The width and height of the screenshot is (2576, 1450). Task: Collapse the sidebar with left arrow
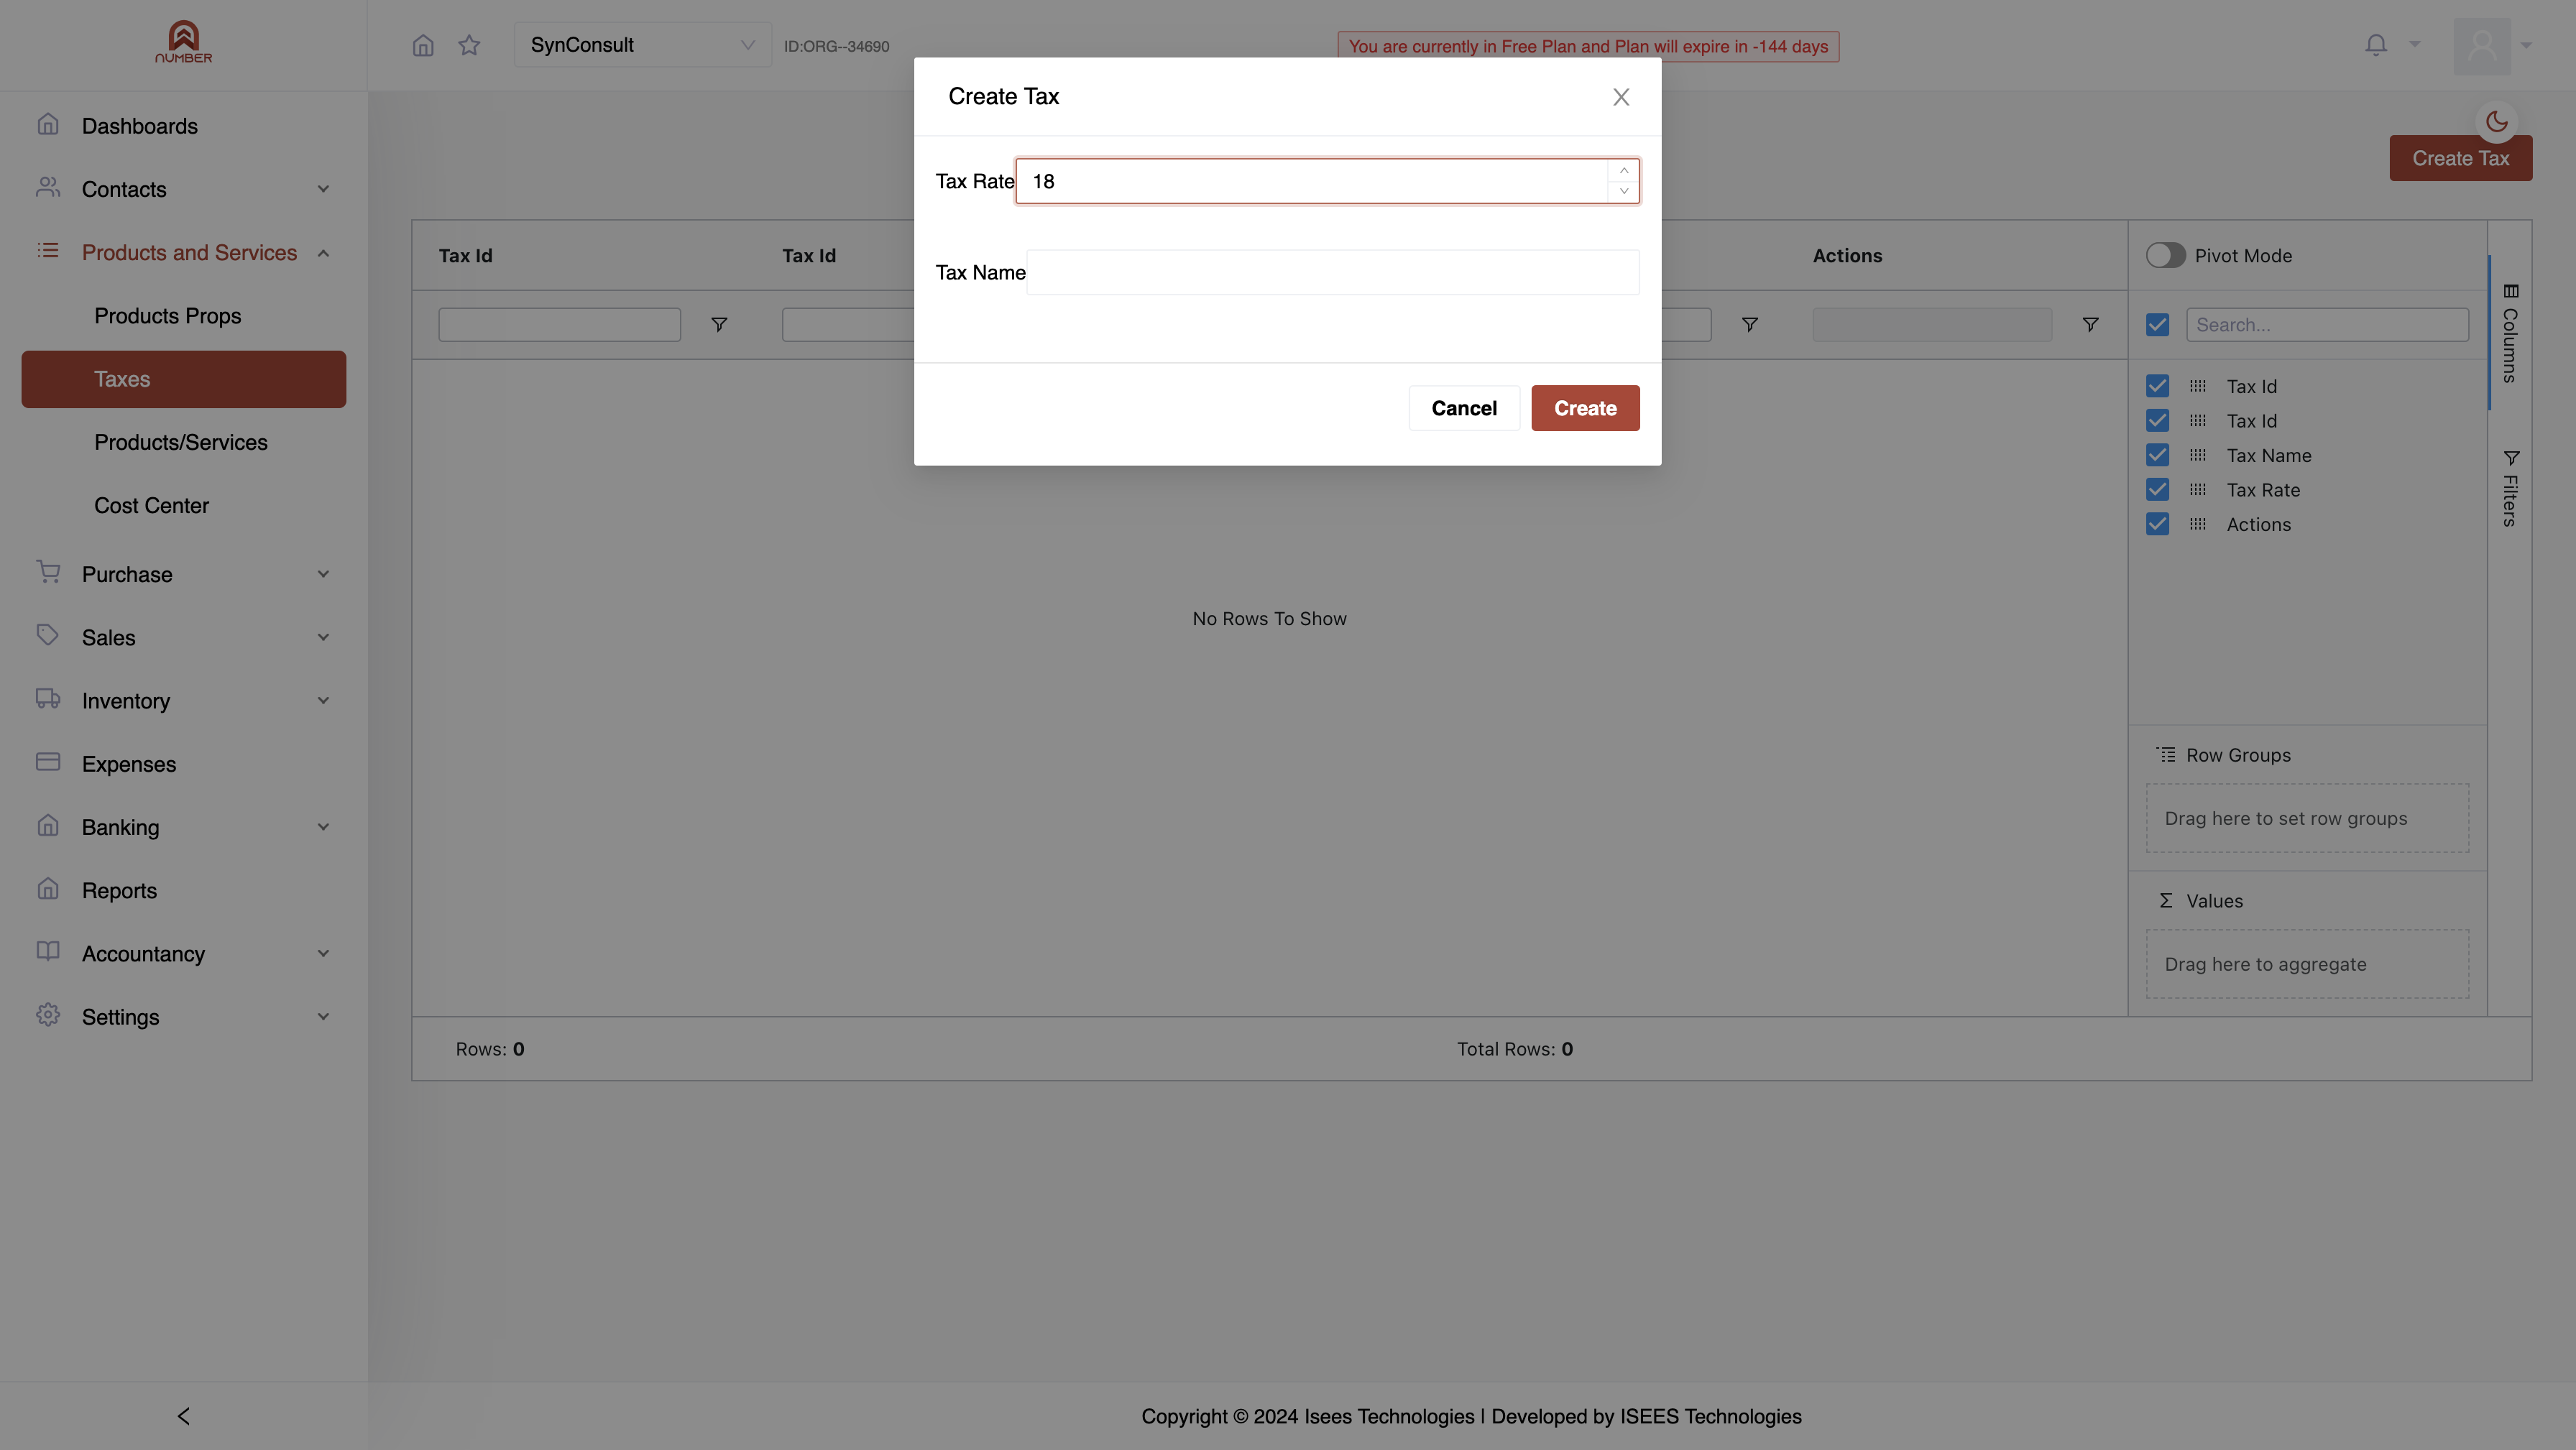(183, 1416)
